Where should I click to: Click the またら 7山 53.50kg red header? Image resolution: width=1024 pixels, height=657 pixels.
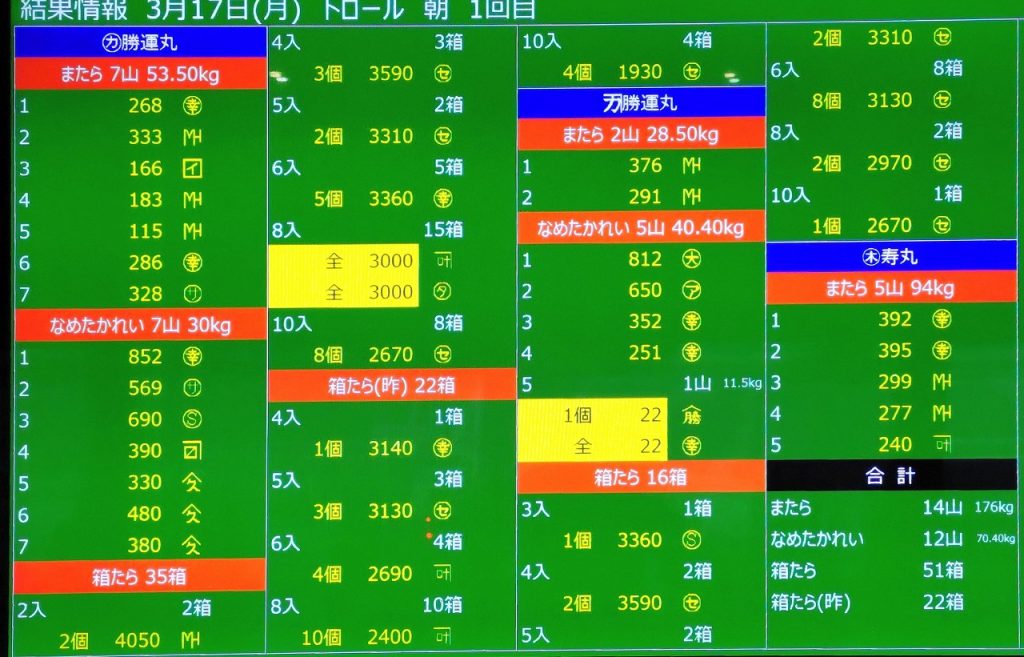coord(140,74)
